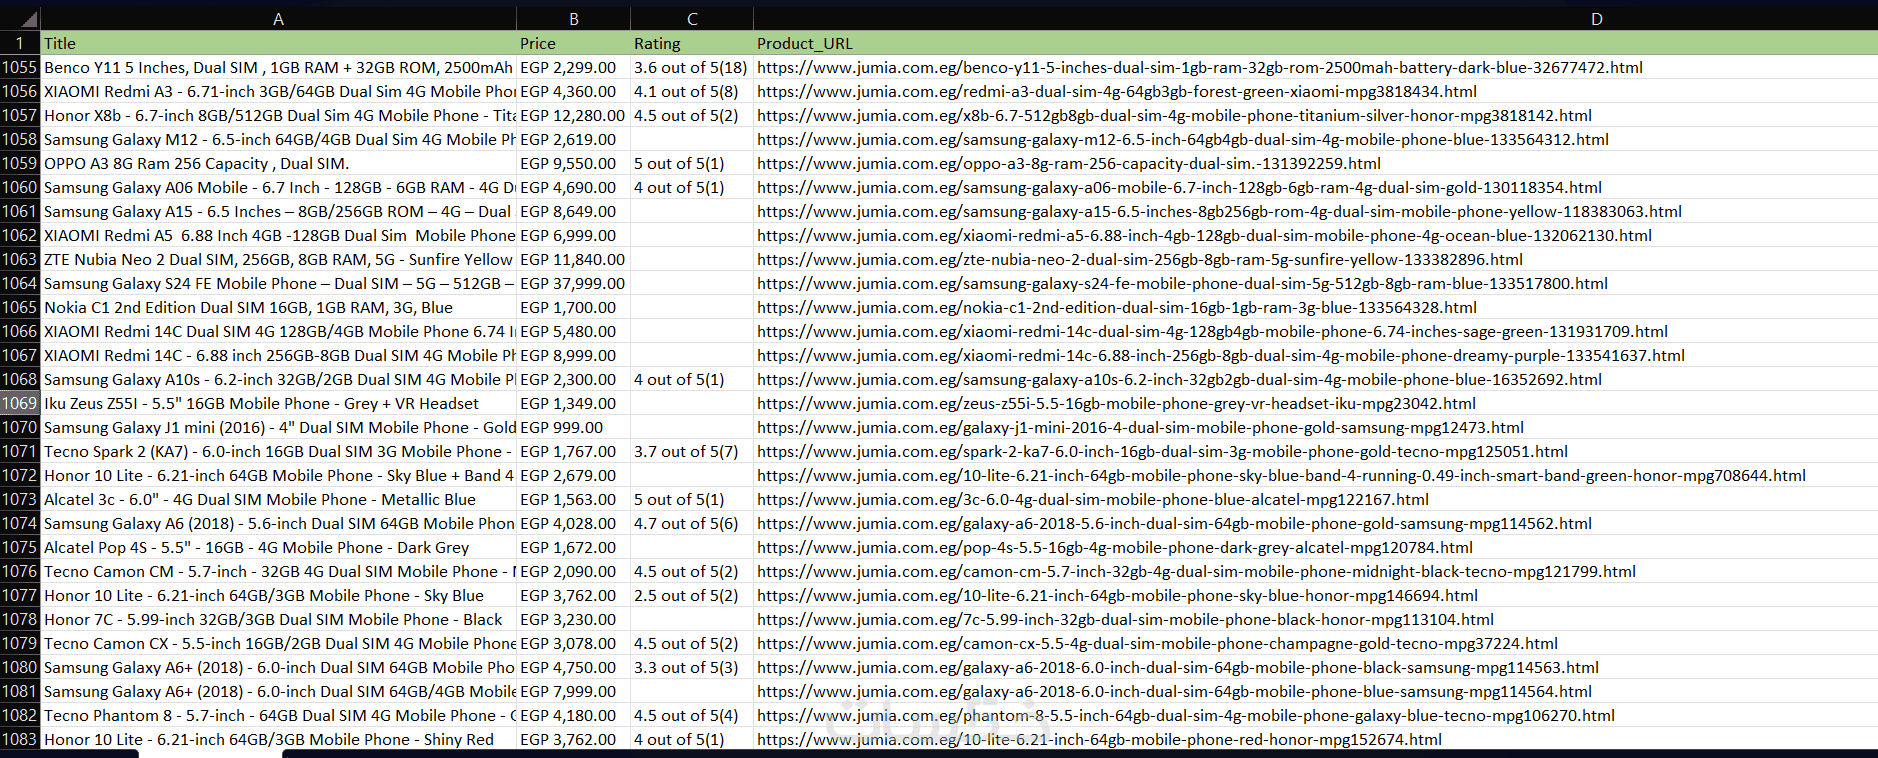Select column D header
The width and height of the screenshot is (1878, 758).
(1316, 19)
